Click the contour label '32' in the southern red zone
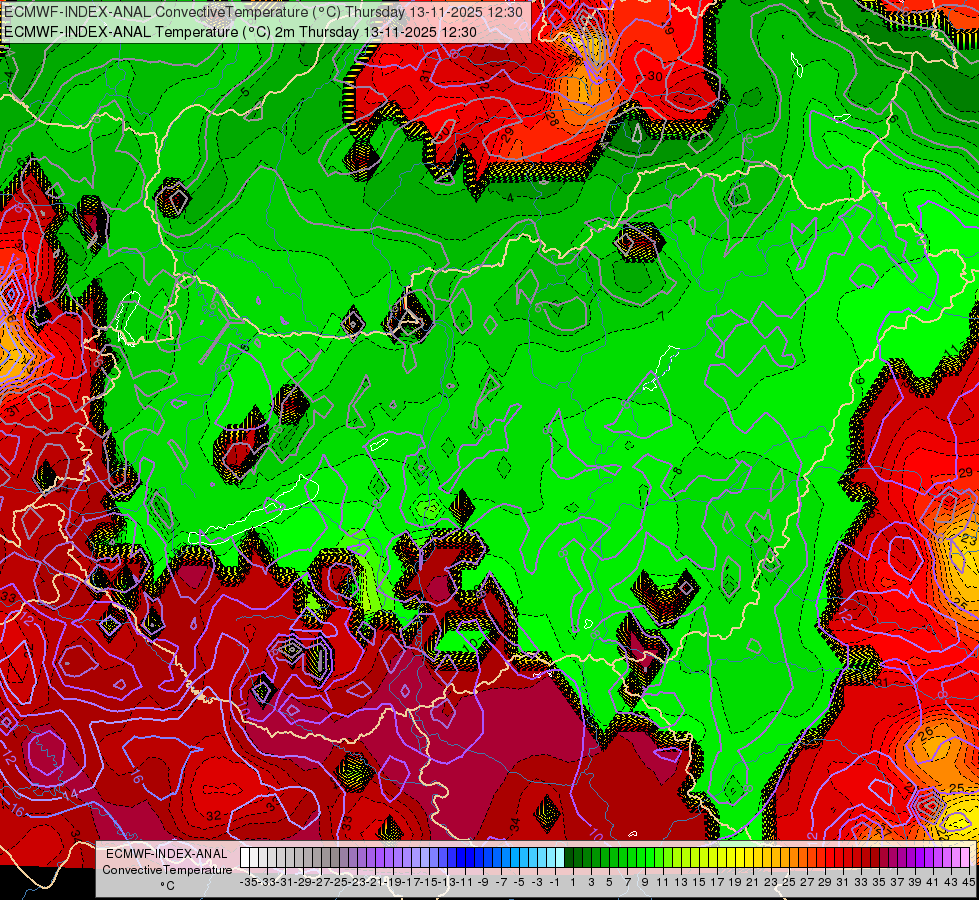 pyautogui.click(x=213, y=816)
